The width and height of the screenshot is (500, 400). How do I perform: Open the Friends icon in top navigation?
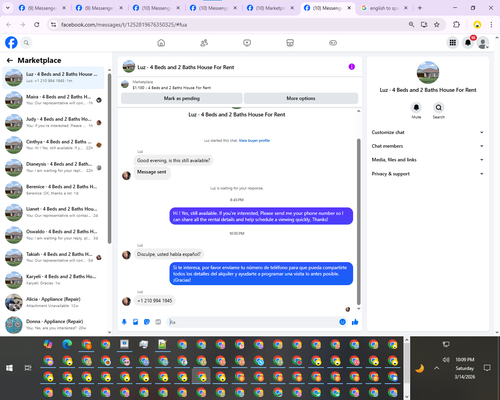pos(204,43)
